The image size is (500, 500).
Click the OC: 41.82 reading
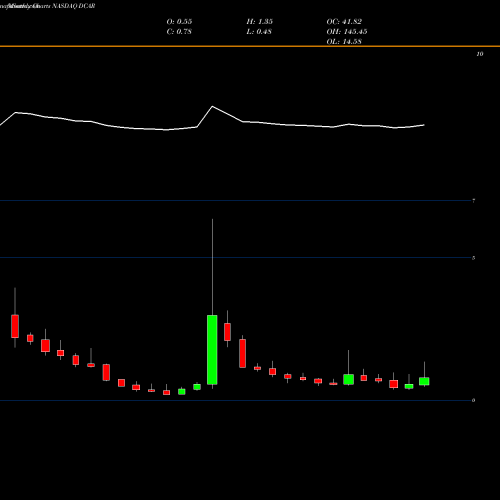pyautogui.click(x=344, y=21)
